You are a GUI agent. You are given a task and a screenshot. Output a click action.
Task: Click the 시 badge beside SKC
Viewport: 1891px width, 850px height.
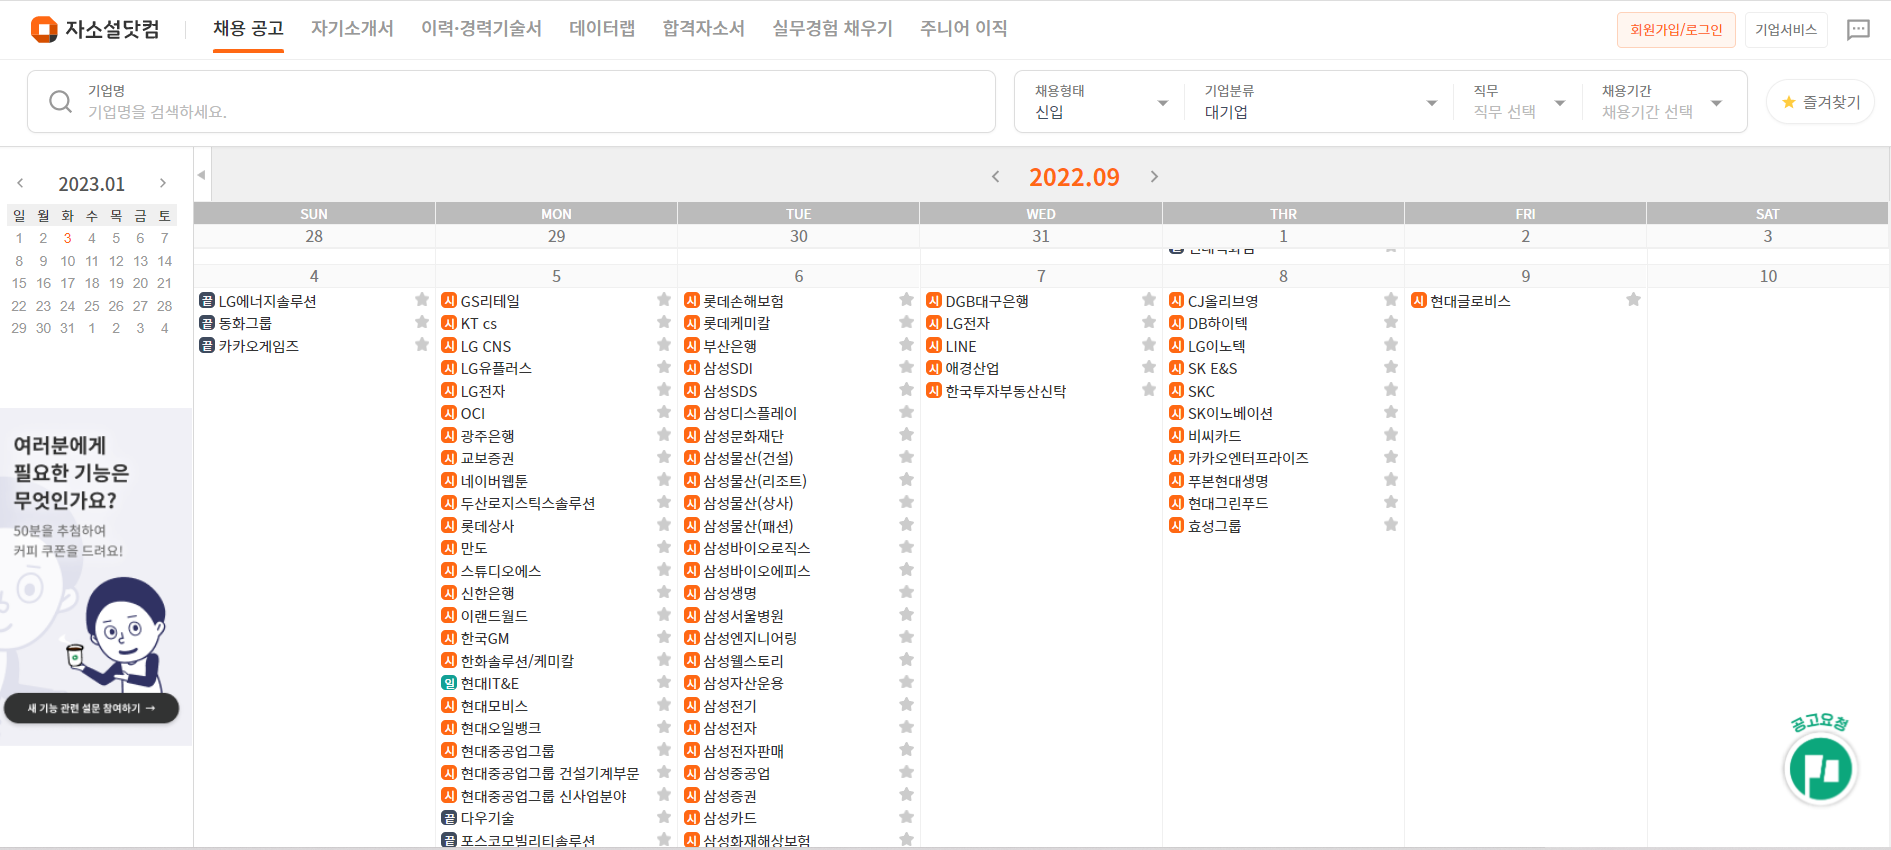coord(1177,390)
